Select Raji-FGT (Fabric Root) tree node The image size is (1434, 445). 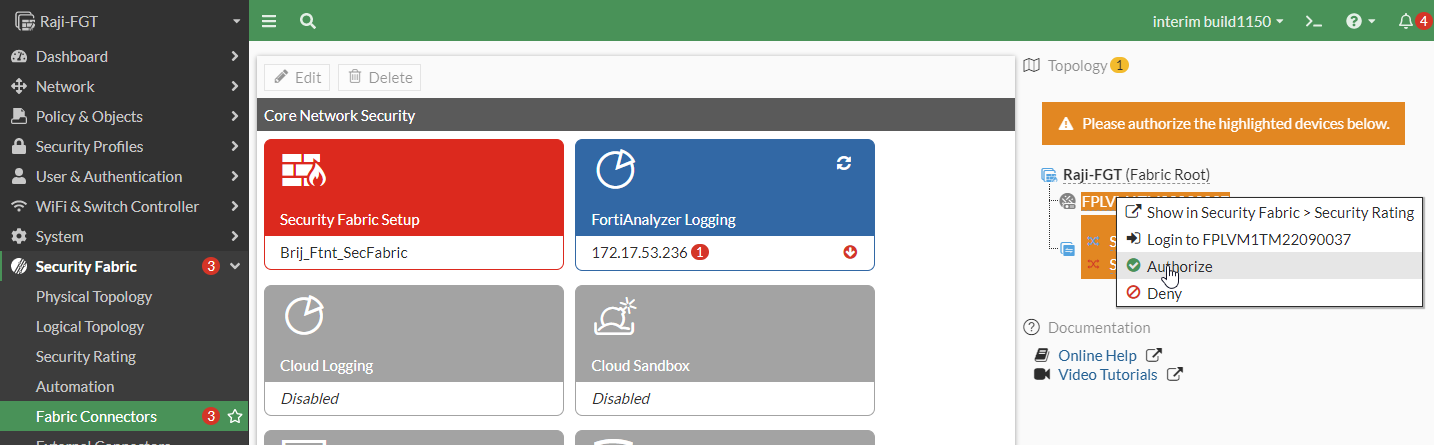coord(1136,174)
